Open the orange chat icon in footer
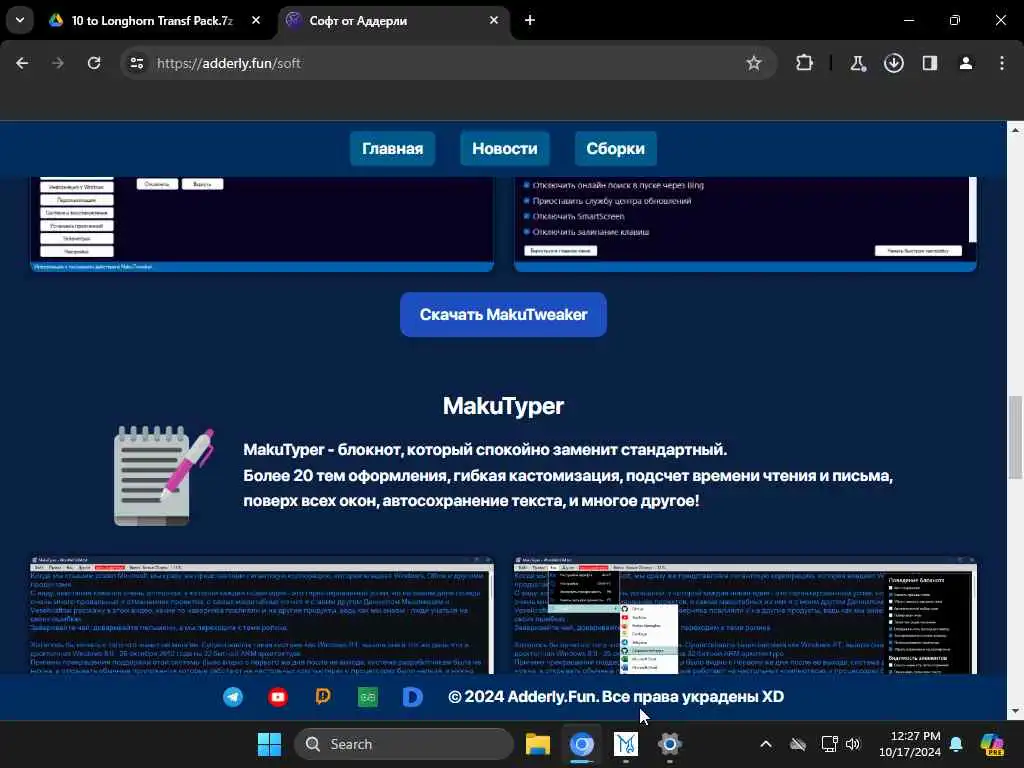 point(323,697)
